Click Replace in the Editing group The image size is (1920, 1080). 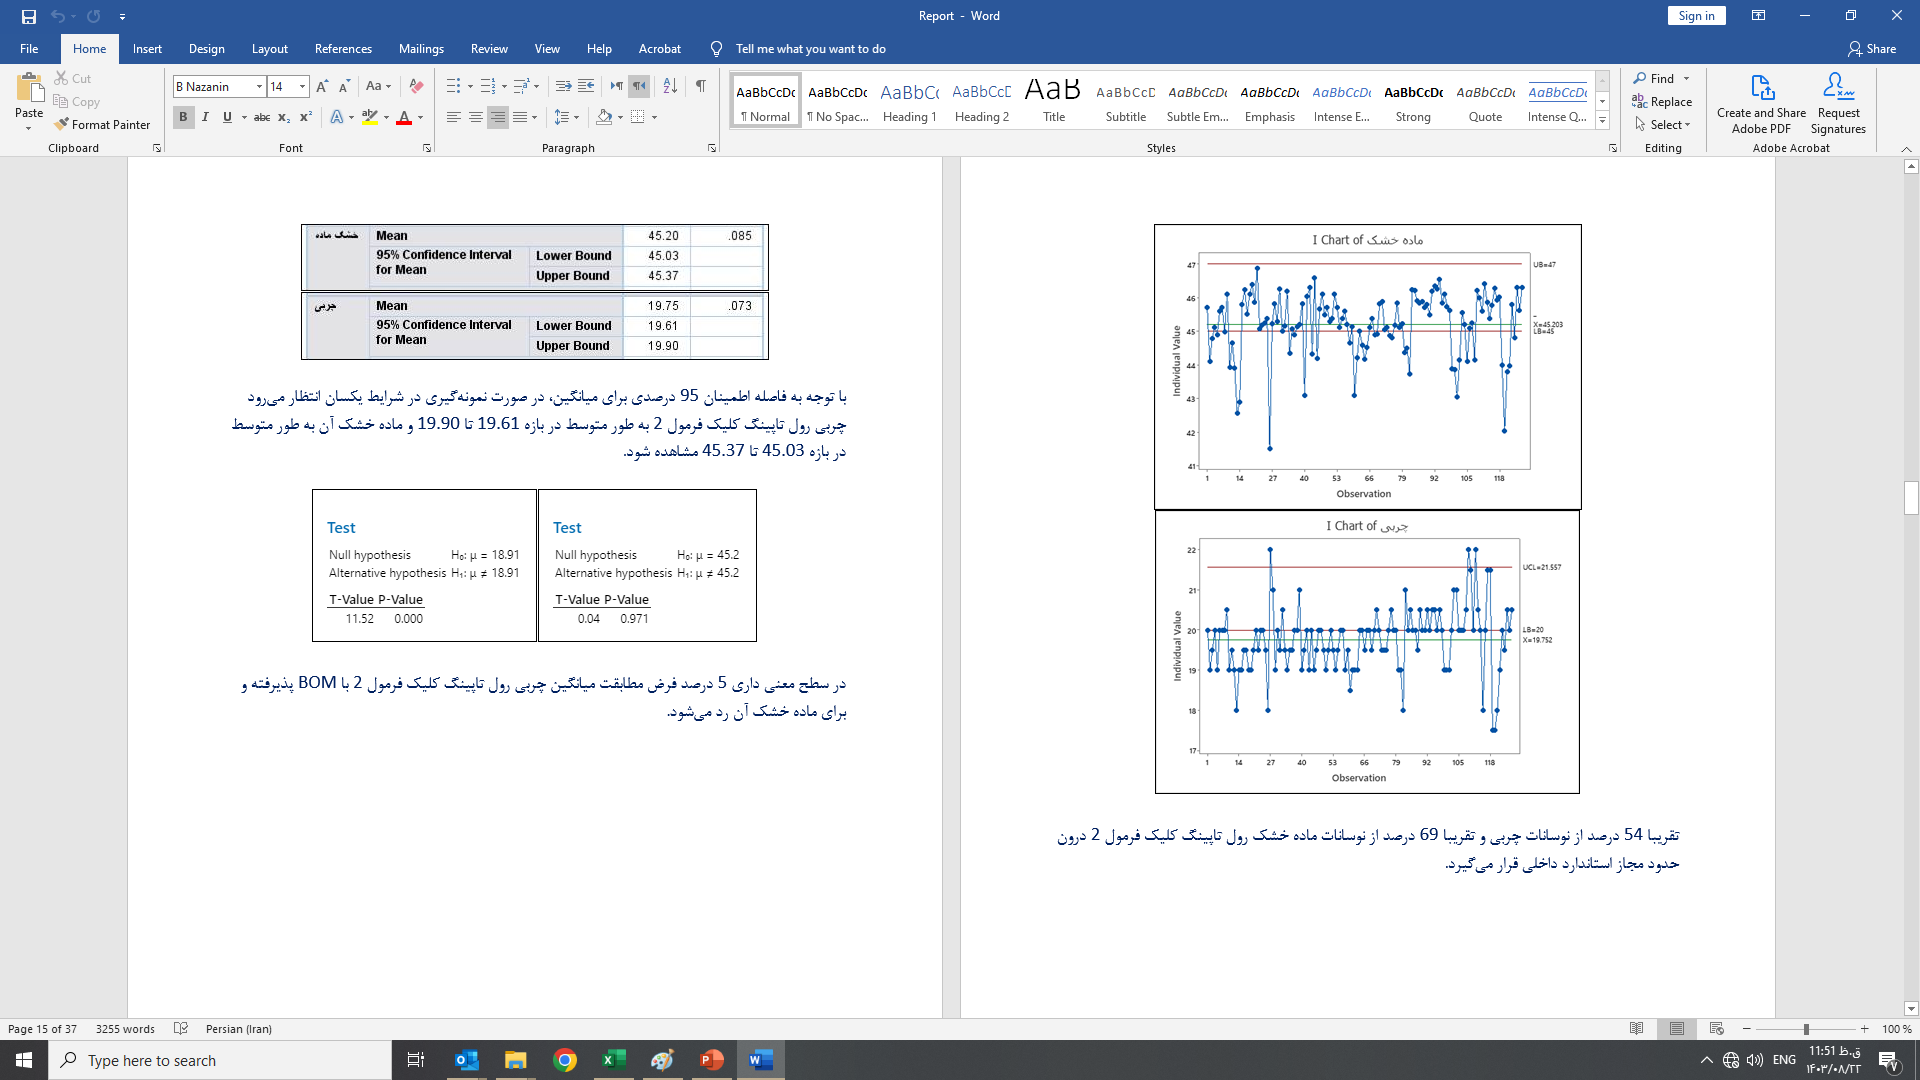pos(1662,102)
